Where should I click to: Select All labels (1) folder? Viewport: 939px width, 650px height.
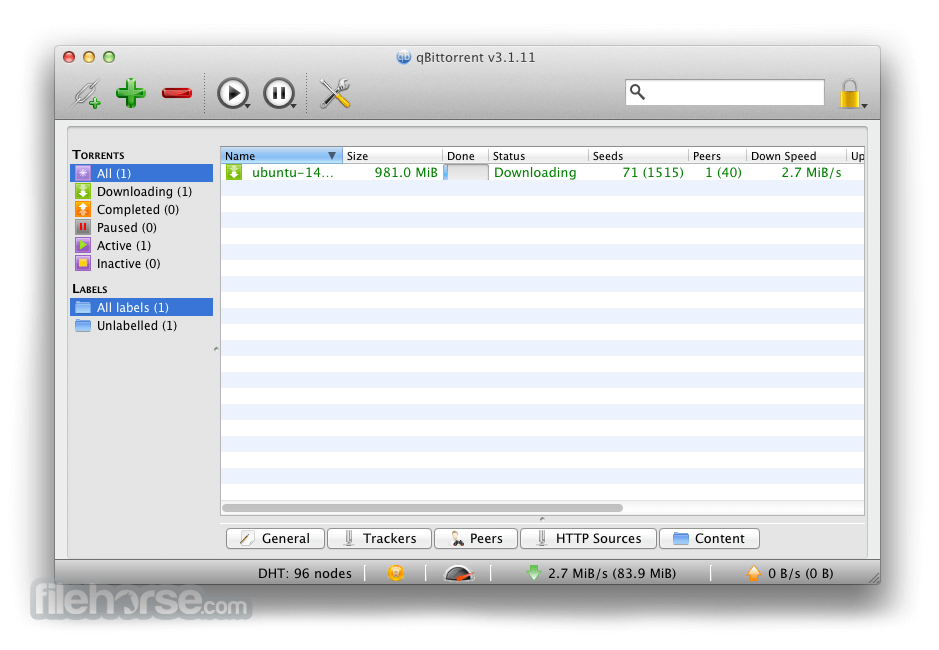point(141,307)
